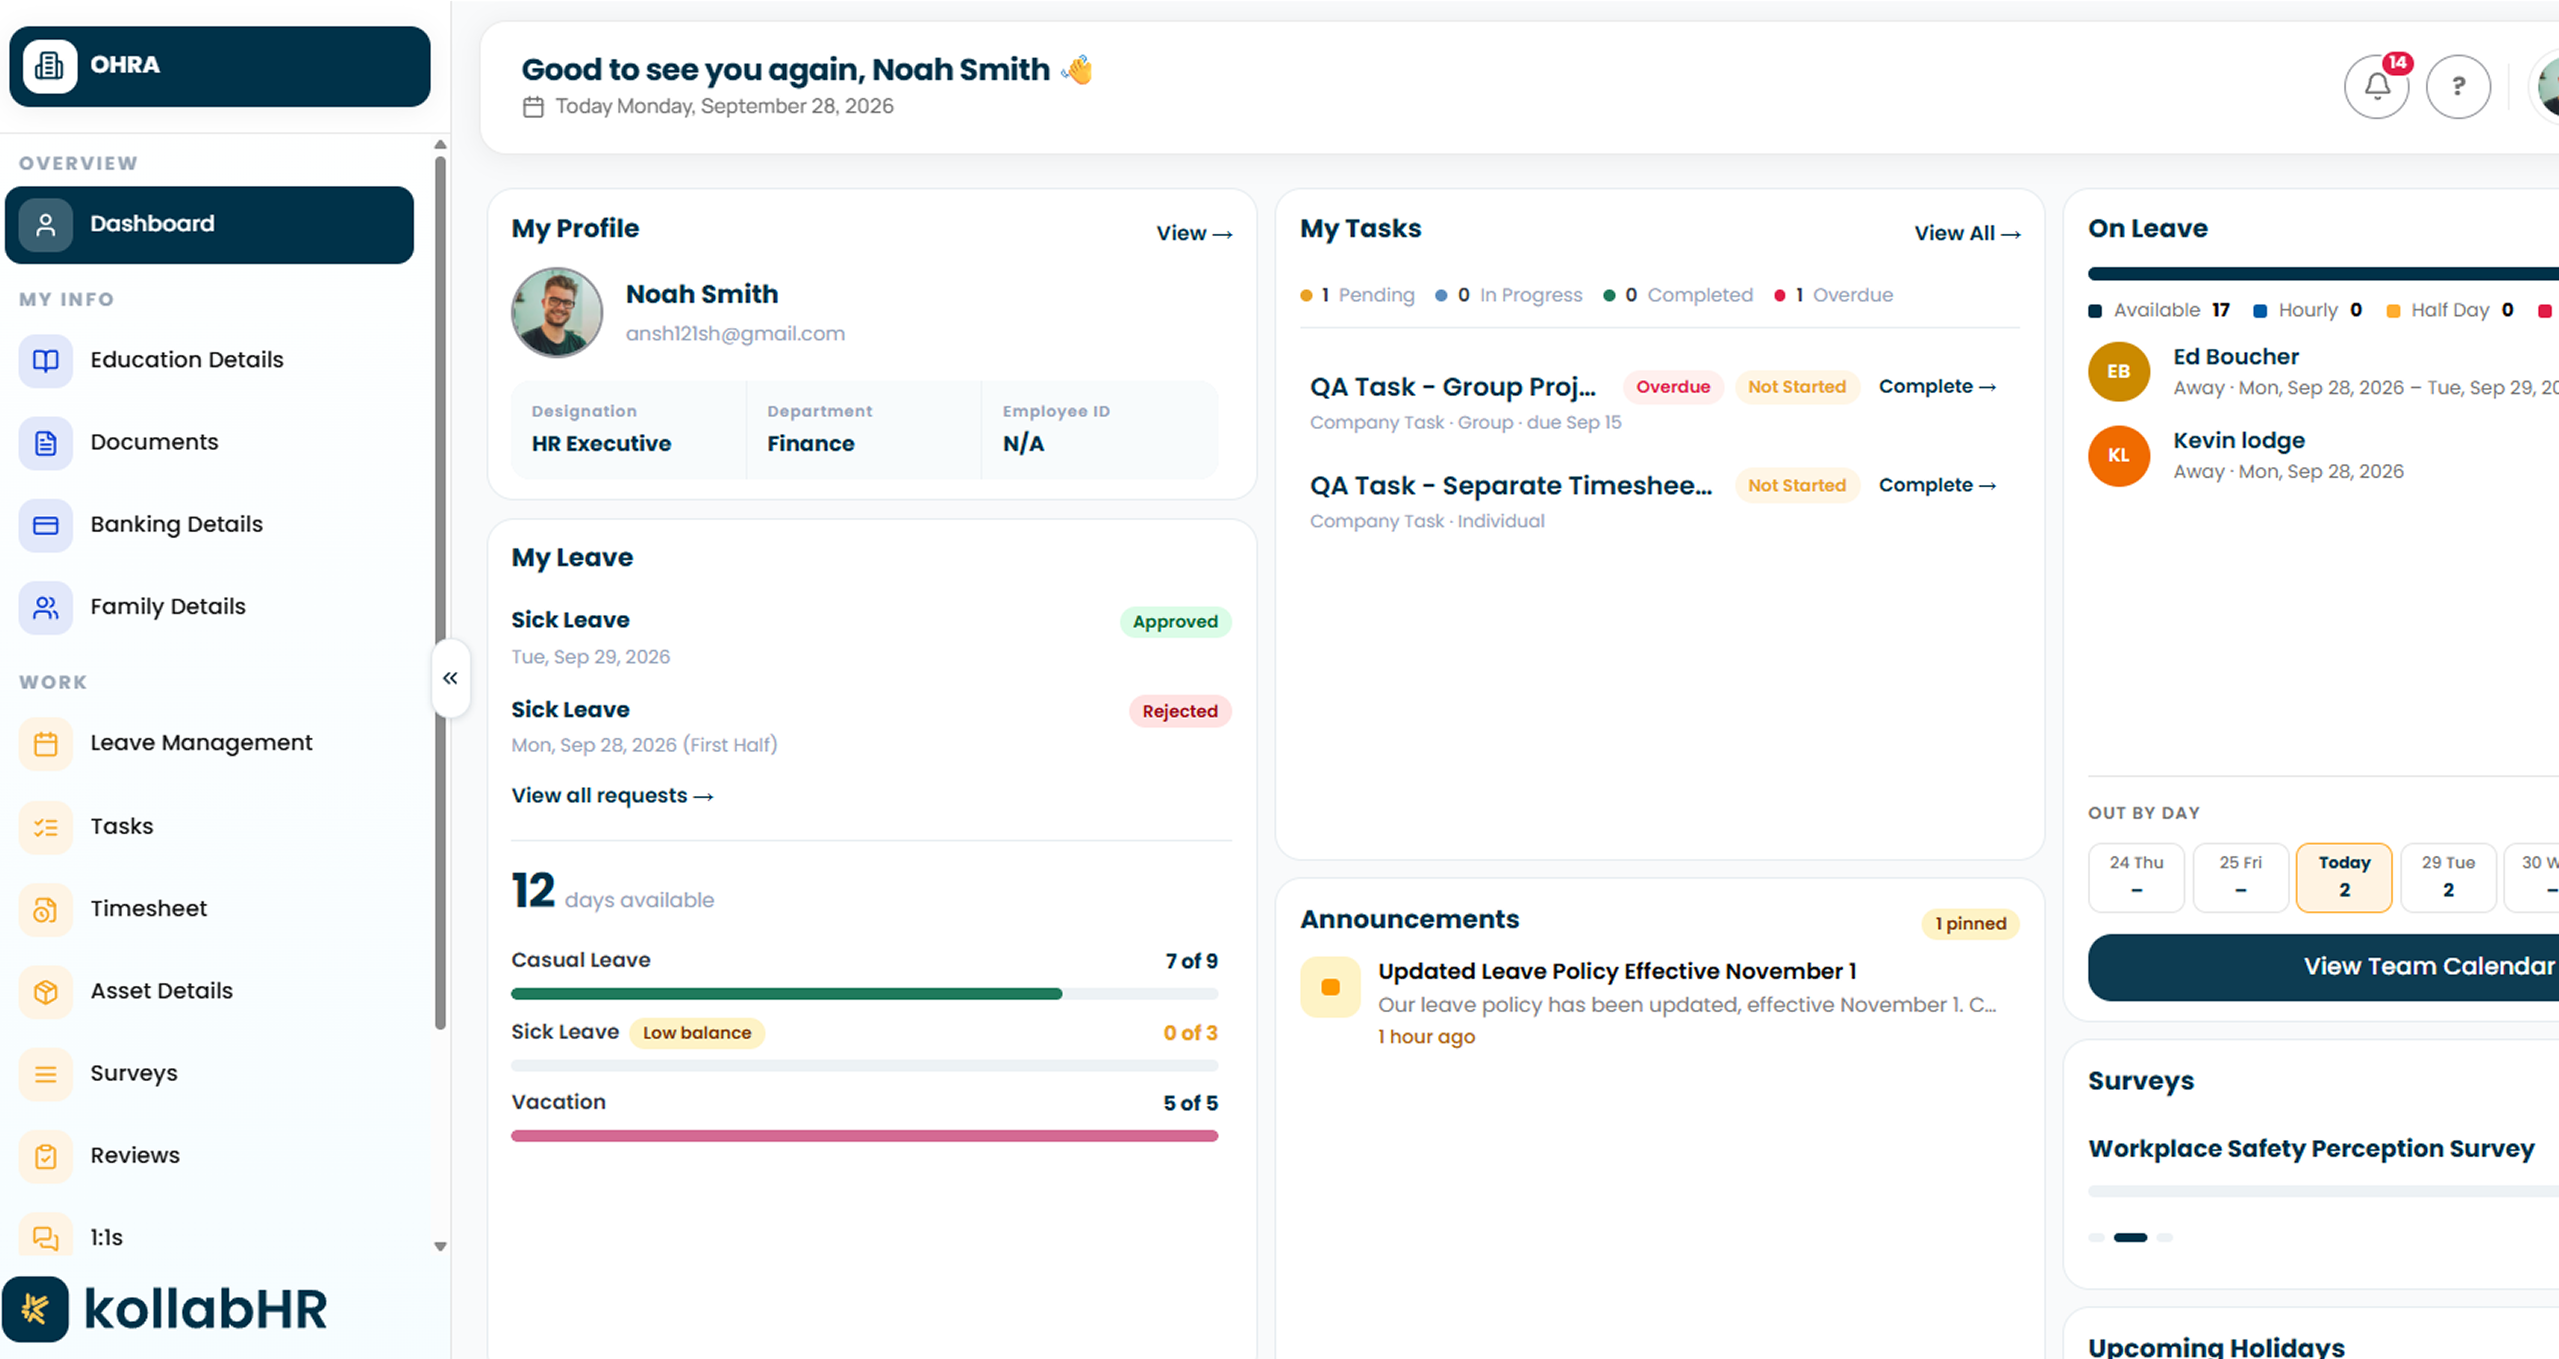Image resolution: width=2559 pixels, height=1359 pixels.
Task: Click View link in My Profile
Action: point(1194,233)
